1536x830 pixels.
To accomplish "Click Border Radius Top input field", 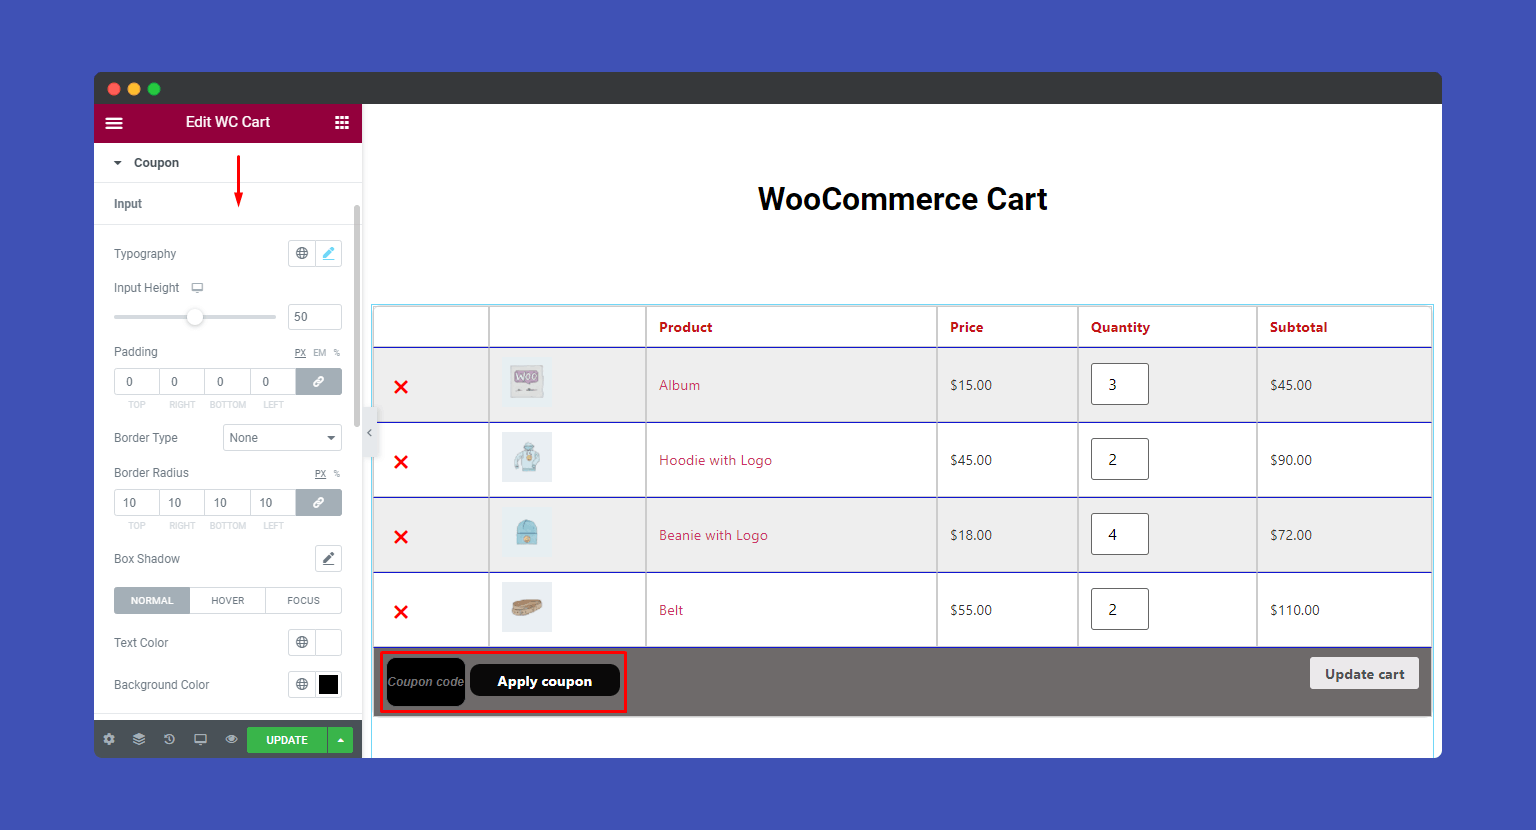I will click(137, 503).
